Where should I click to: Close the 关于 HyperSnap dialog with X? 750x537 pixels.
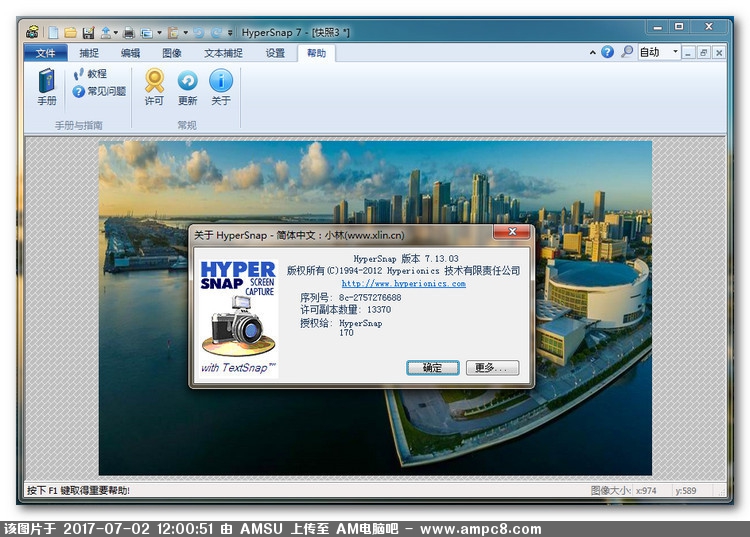[512, 232]
